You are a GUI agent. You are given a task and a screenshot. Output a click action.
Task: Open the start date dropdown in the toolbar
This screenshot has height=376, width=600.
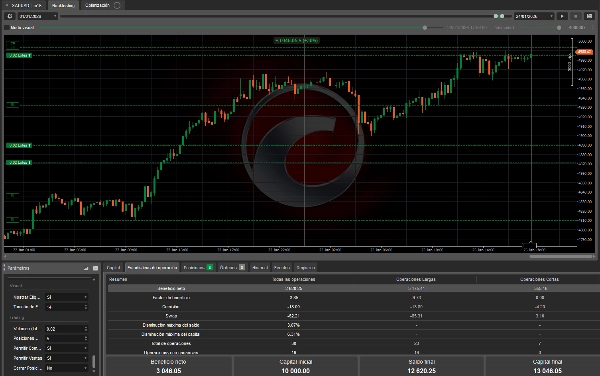38,16
